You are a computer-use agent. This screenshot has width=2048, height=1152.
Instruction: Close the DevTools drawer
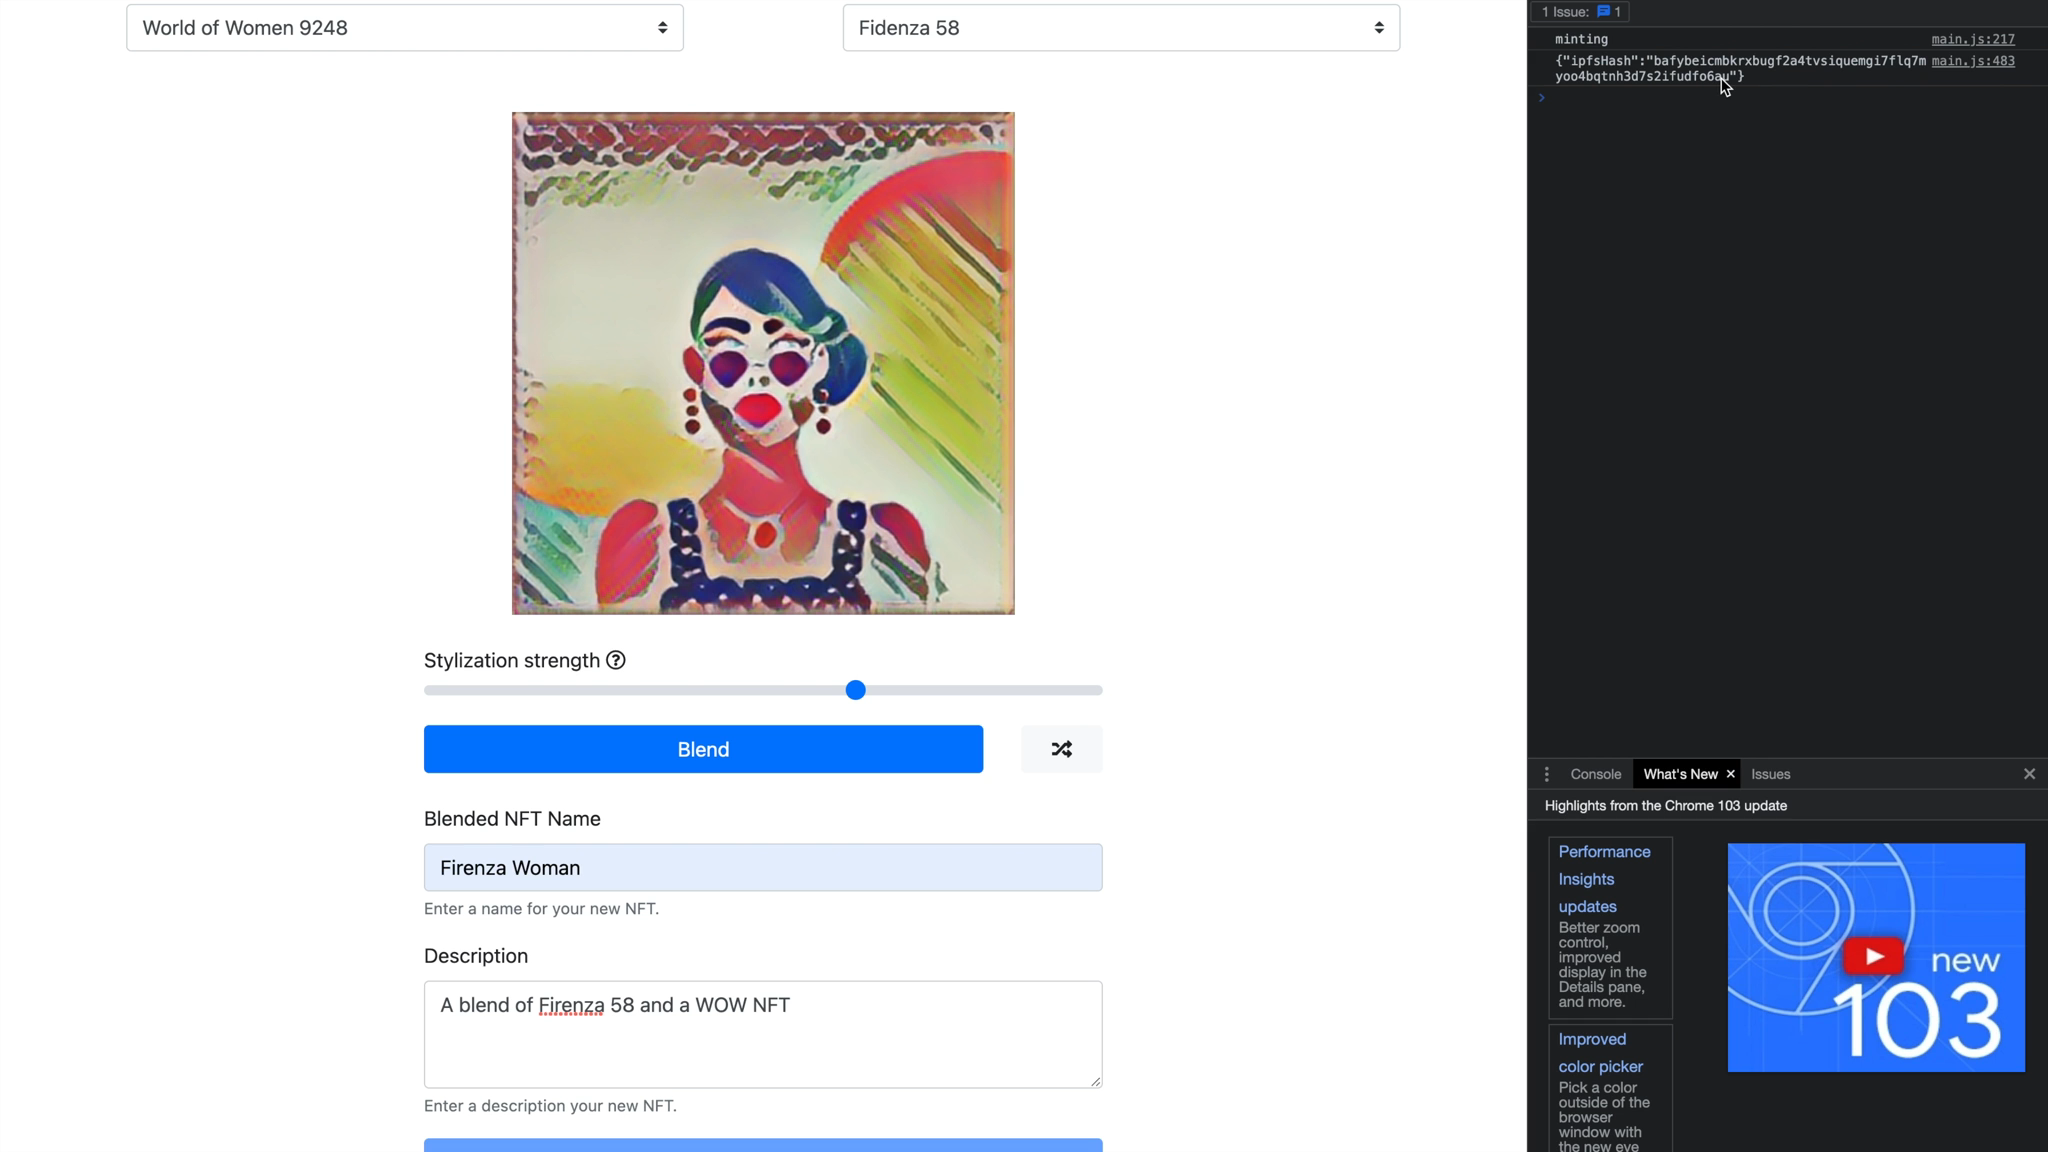2029,774
